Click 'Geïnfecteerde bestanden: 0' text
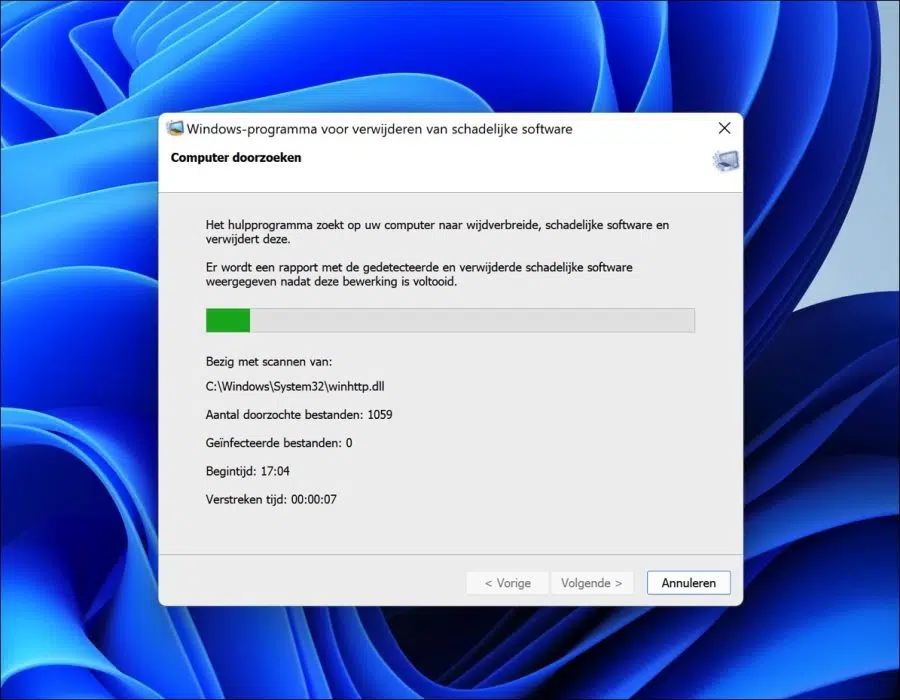900x700 pixels. [279, 442]
